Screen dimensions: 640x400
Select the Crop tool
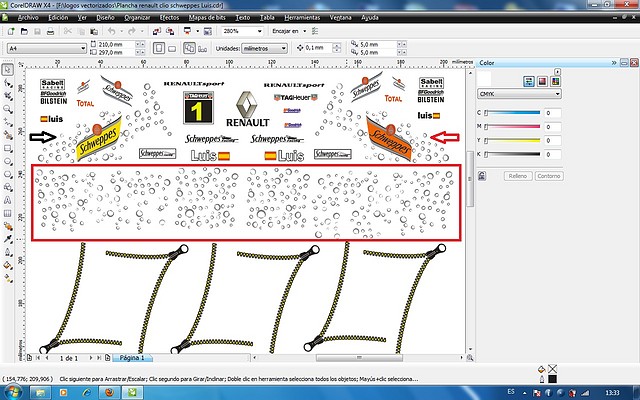click(x=7, y=96)
